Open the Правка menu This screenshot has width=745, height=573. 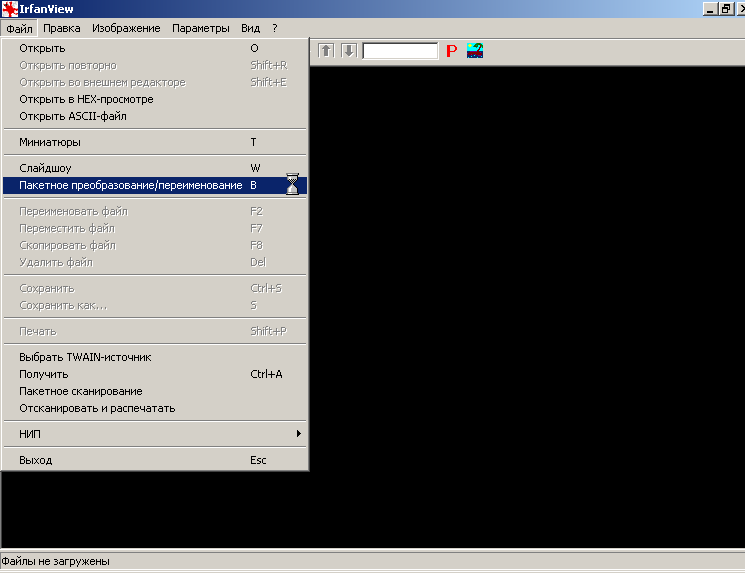pos(62,29)
